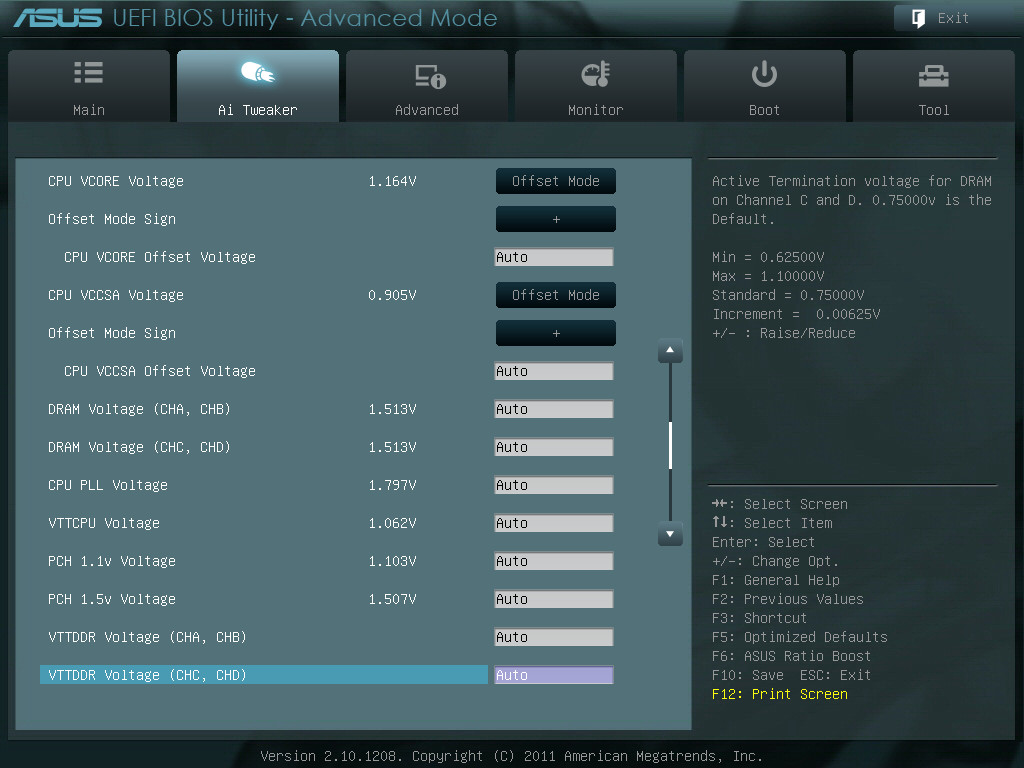Select DRAM Voltage (CHC, CHD) Auto field
Screen dimensions: 1024x768
tap(554, 447)
